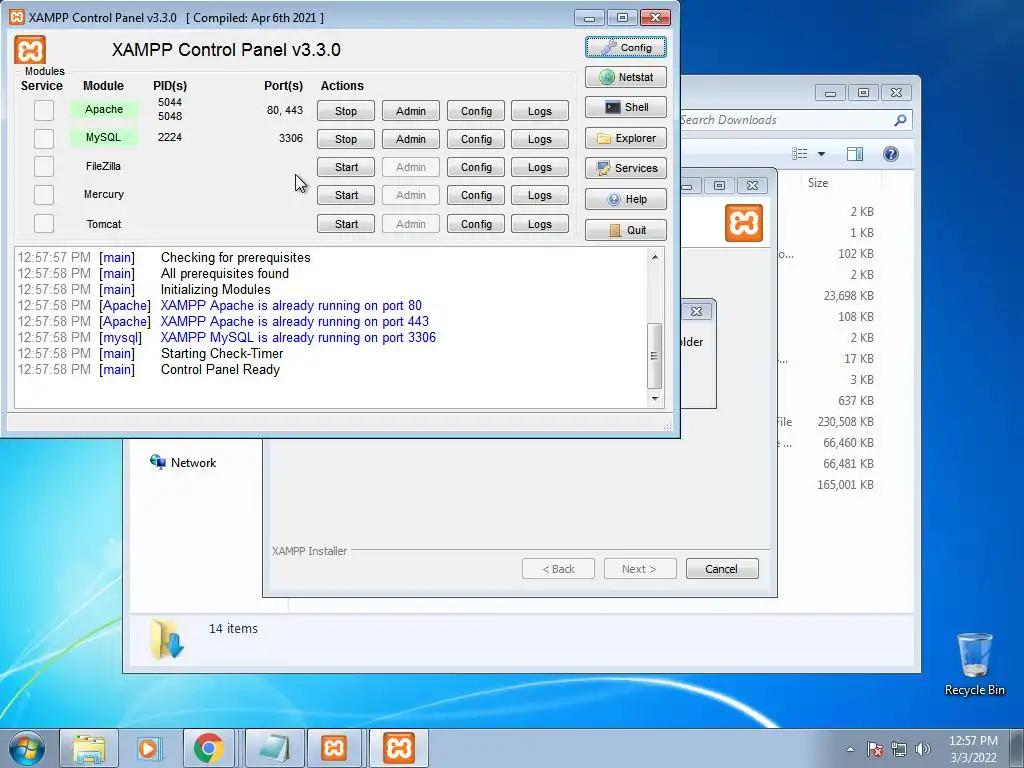Click the 'Control Panel Ready' log line
The height and width of the screenshot is (768, 1024).
click(220, 370)
